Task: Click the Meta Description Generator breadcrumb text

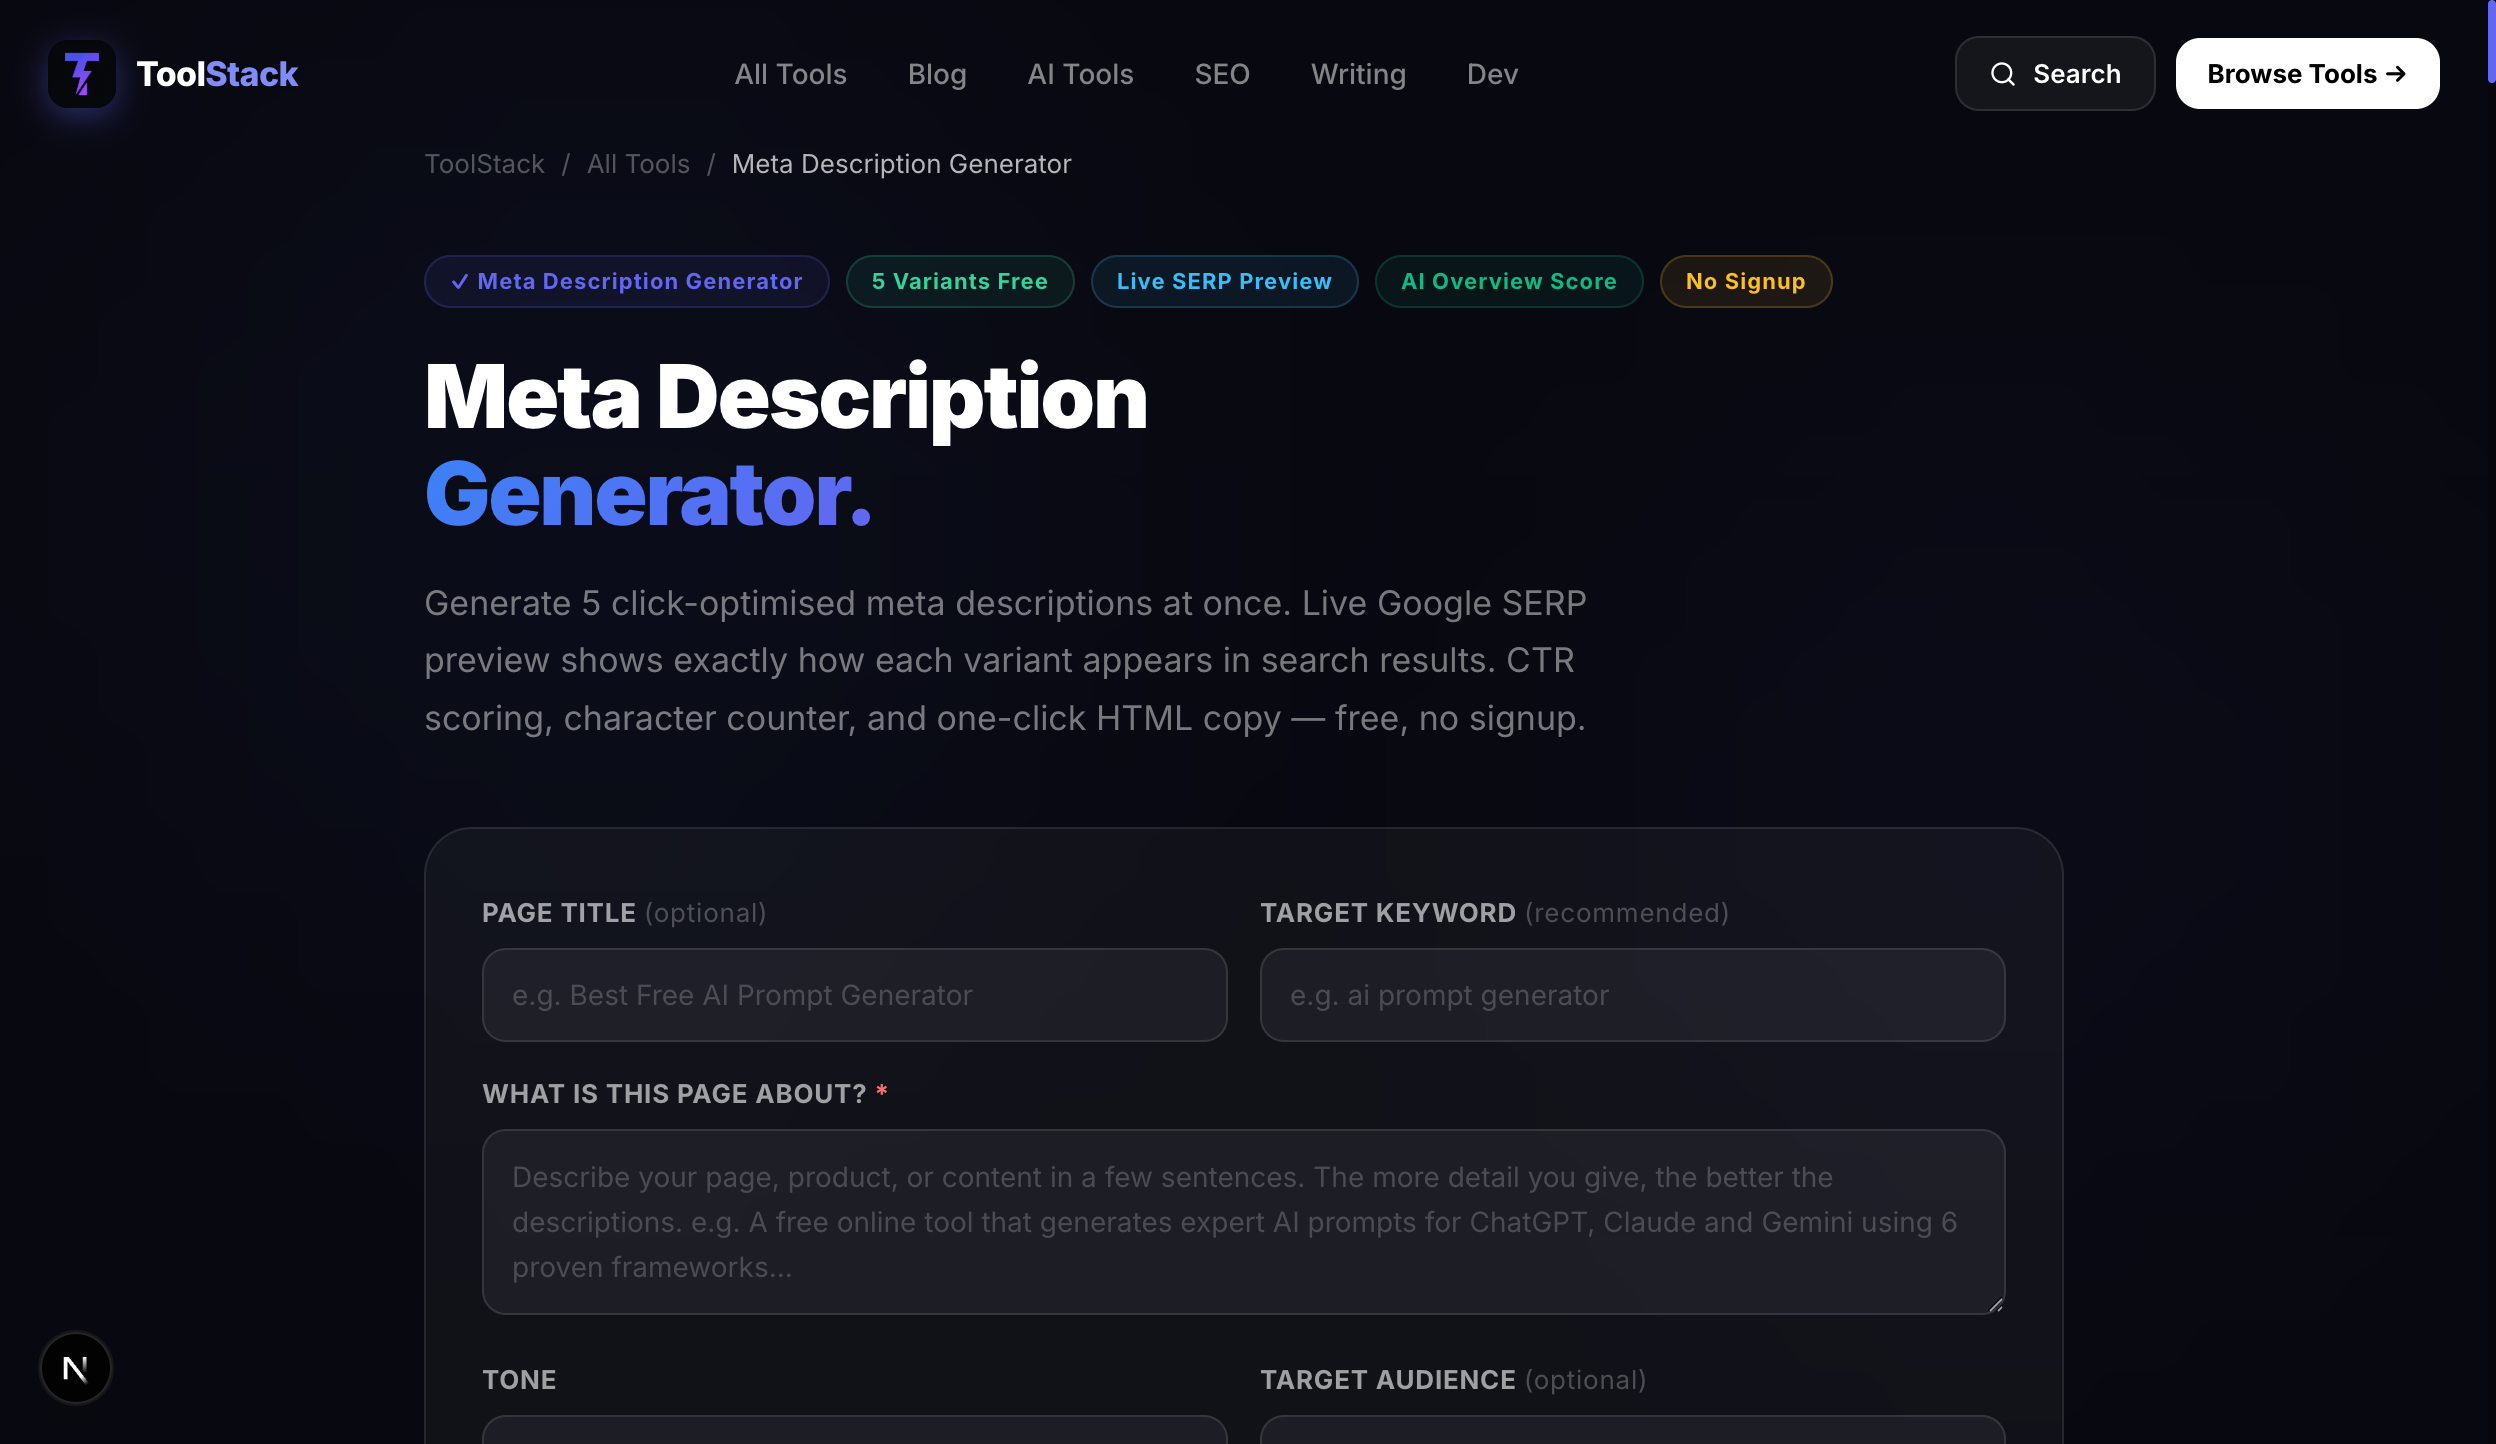Action: 901,164
